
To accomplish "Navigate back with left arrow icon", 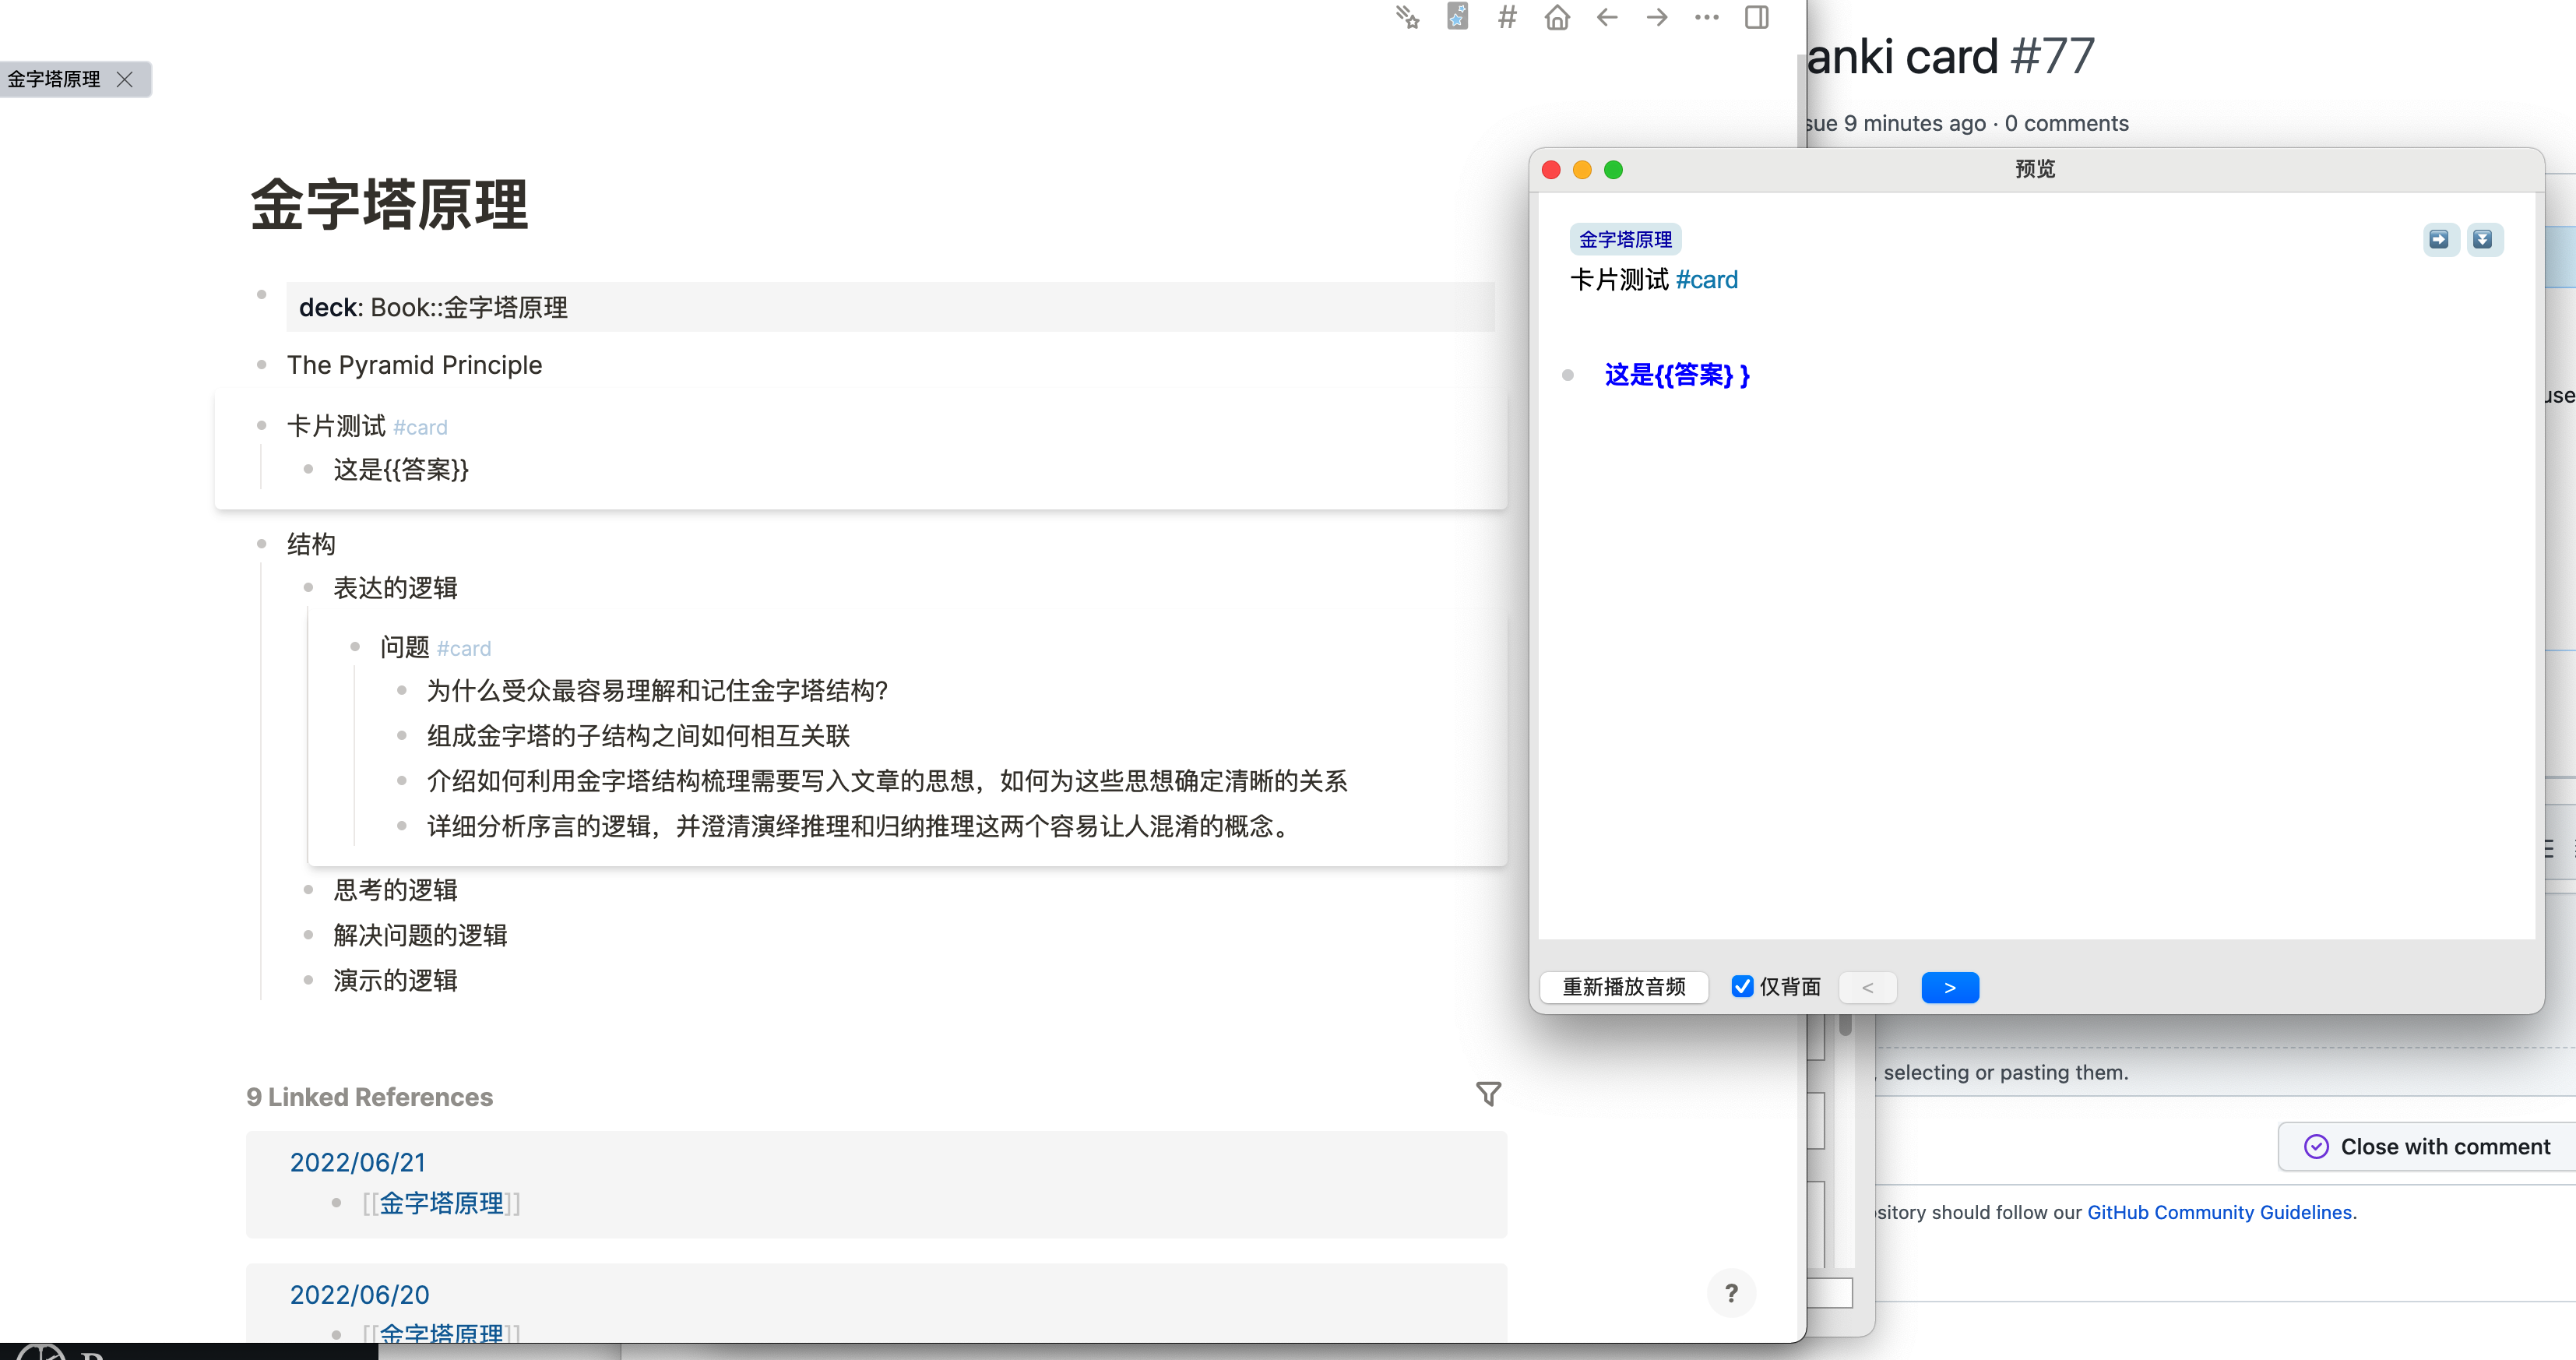I will pyautogui.click(x=1607, y=17).
